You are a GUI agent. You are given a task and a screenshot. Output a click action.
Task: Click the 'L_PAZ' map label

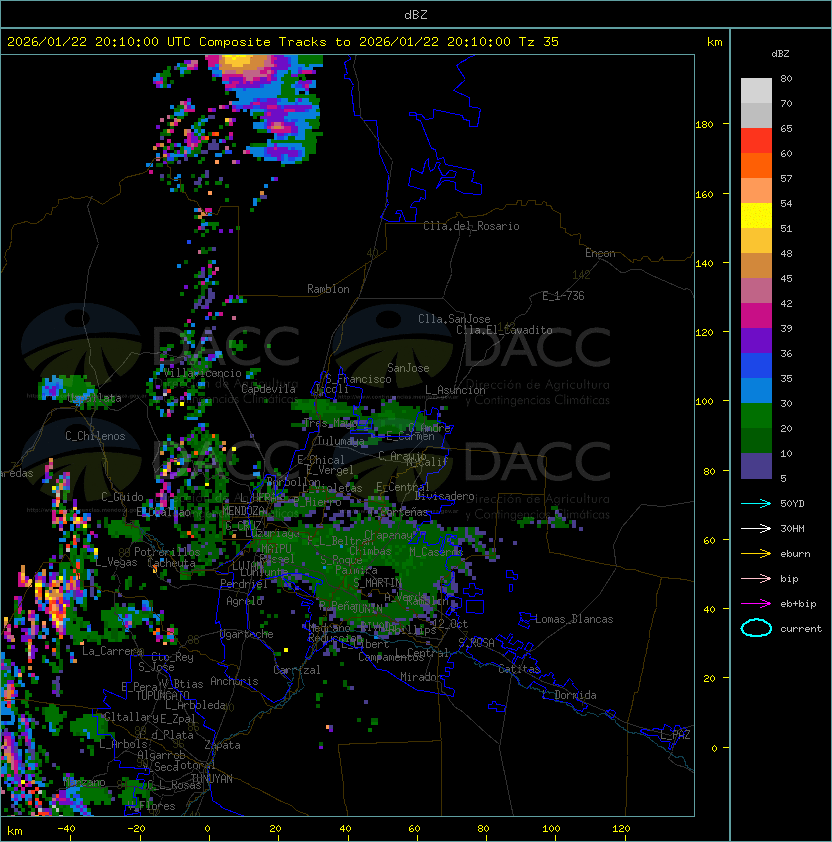click(x=675, y=735)
